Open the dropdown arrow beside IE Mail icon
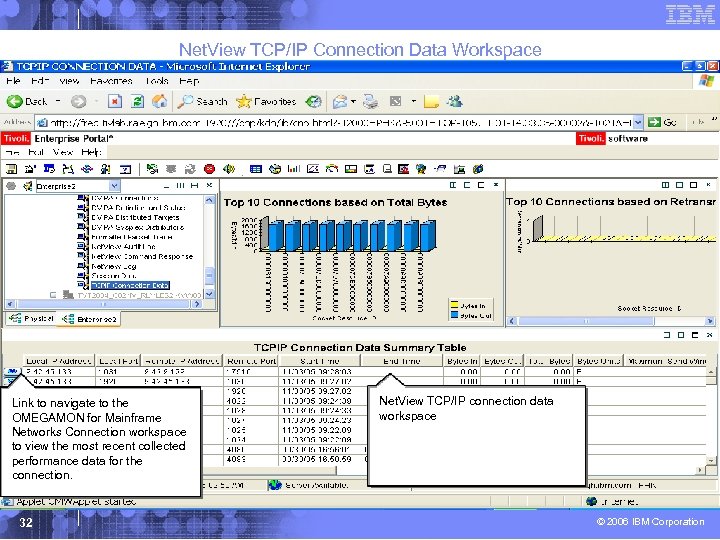Viewport: 720px width, 540px height. click(x=353, y=101)
